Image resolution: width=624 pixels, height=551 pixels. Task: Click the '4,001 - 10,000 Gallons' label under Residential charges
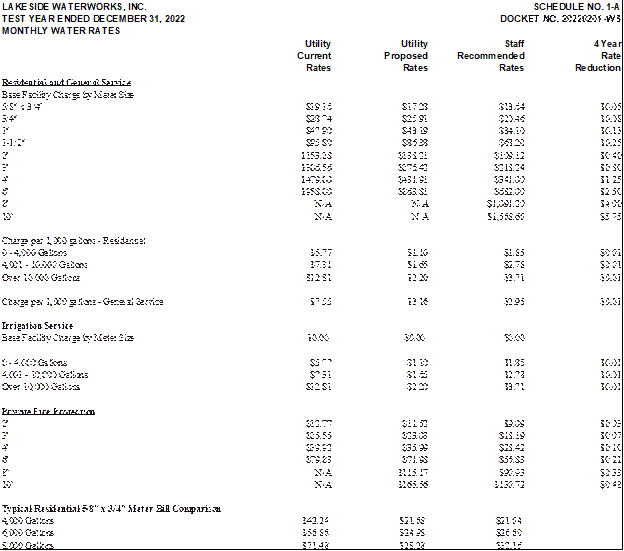point(45,265)
